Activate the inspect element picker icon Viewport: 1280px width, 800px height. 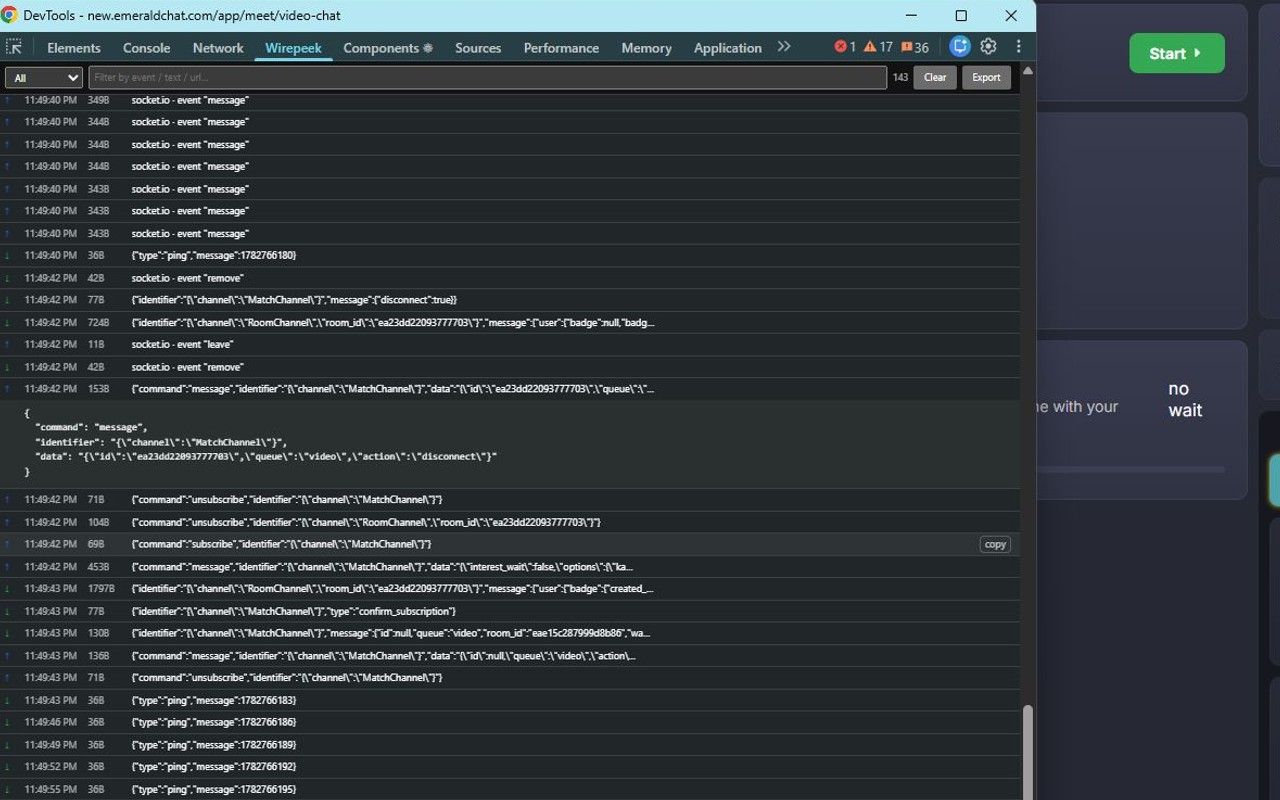[x=14, y=47]
